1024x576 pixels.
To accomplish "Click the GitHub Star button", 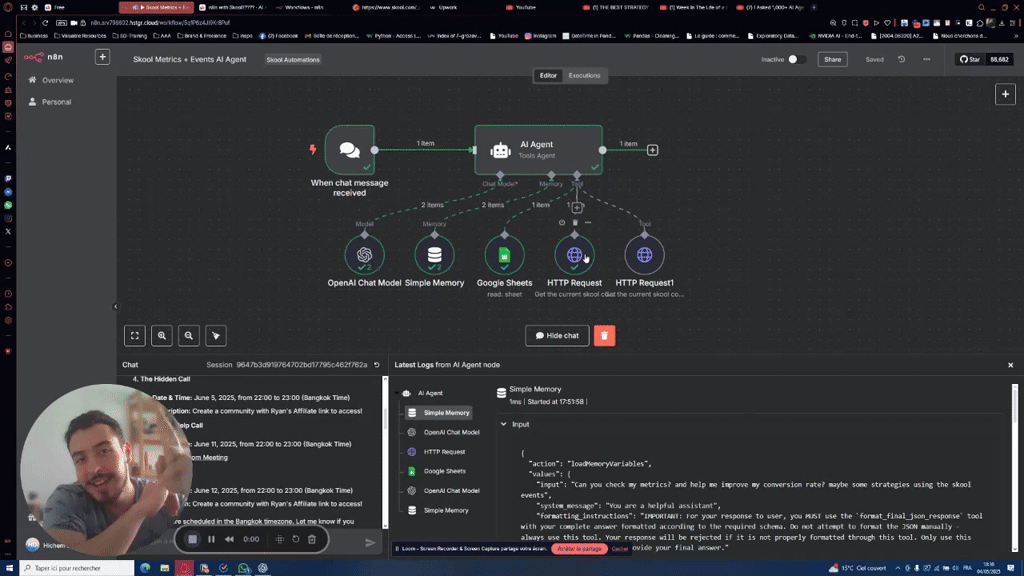I will (970, 59).
